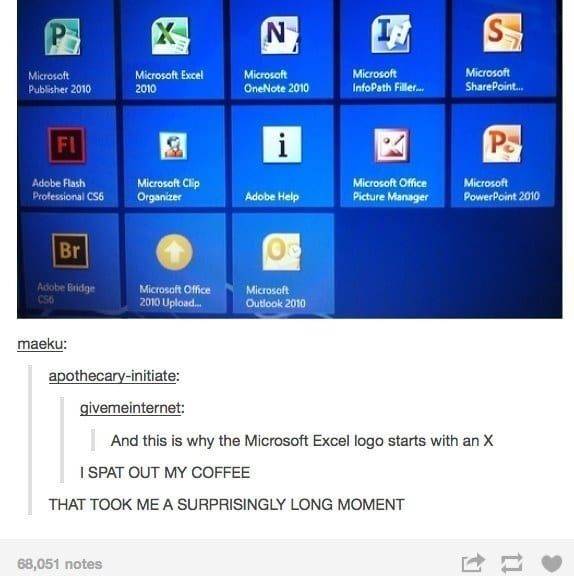The image size is (574, 576).
Task: Click the share arrow icon
Action: tap(473, 563)
